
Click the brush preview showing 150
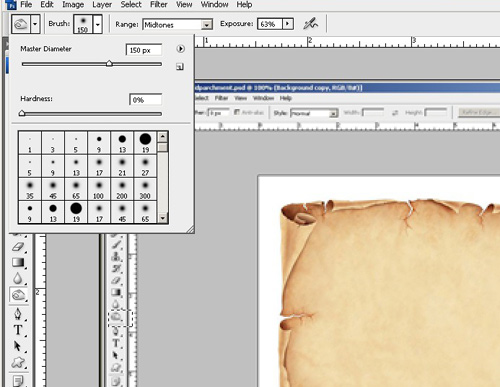point(83,24)
